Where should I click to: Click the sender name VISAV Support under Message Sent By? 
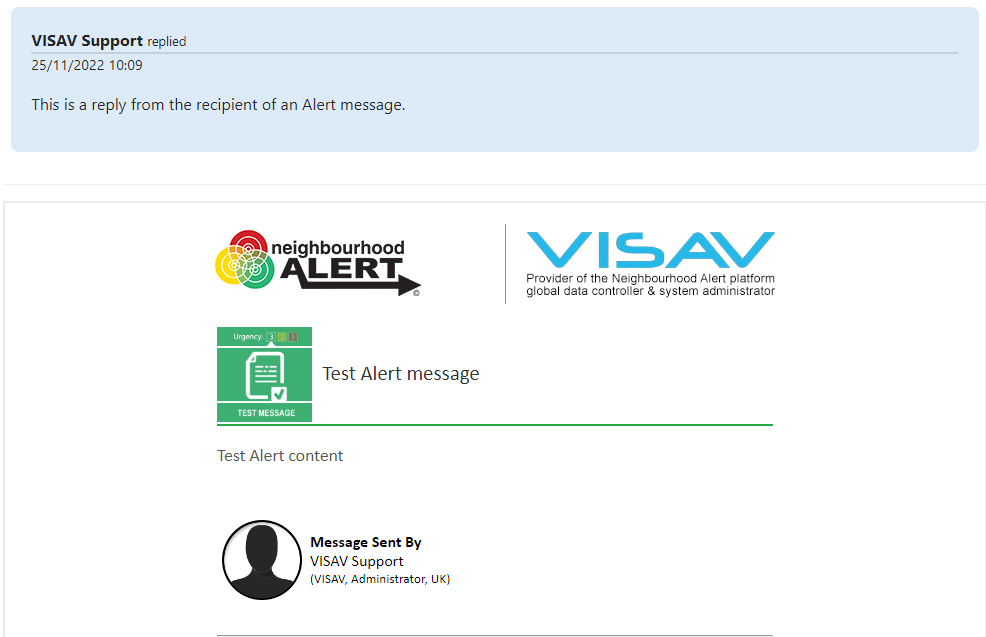[x=357, y=561]
